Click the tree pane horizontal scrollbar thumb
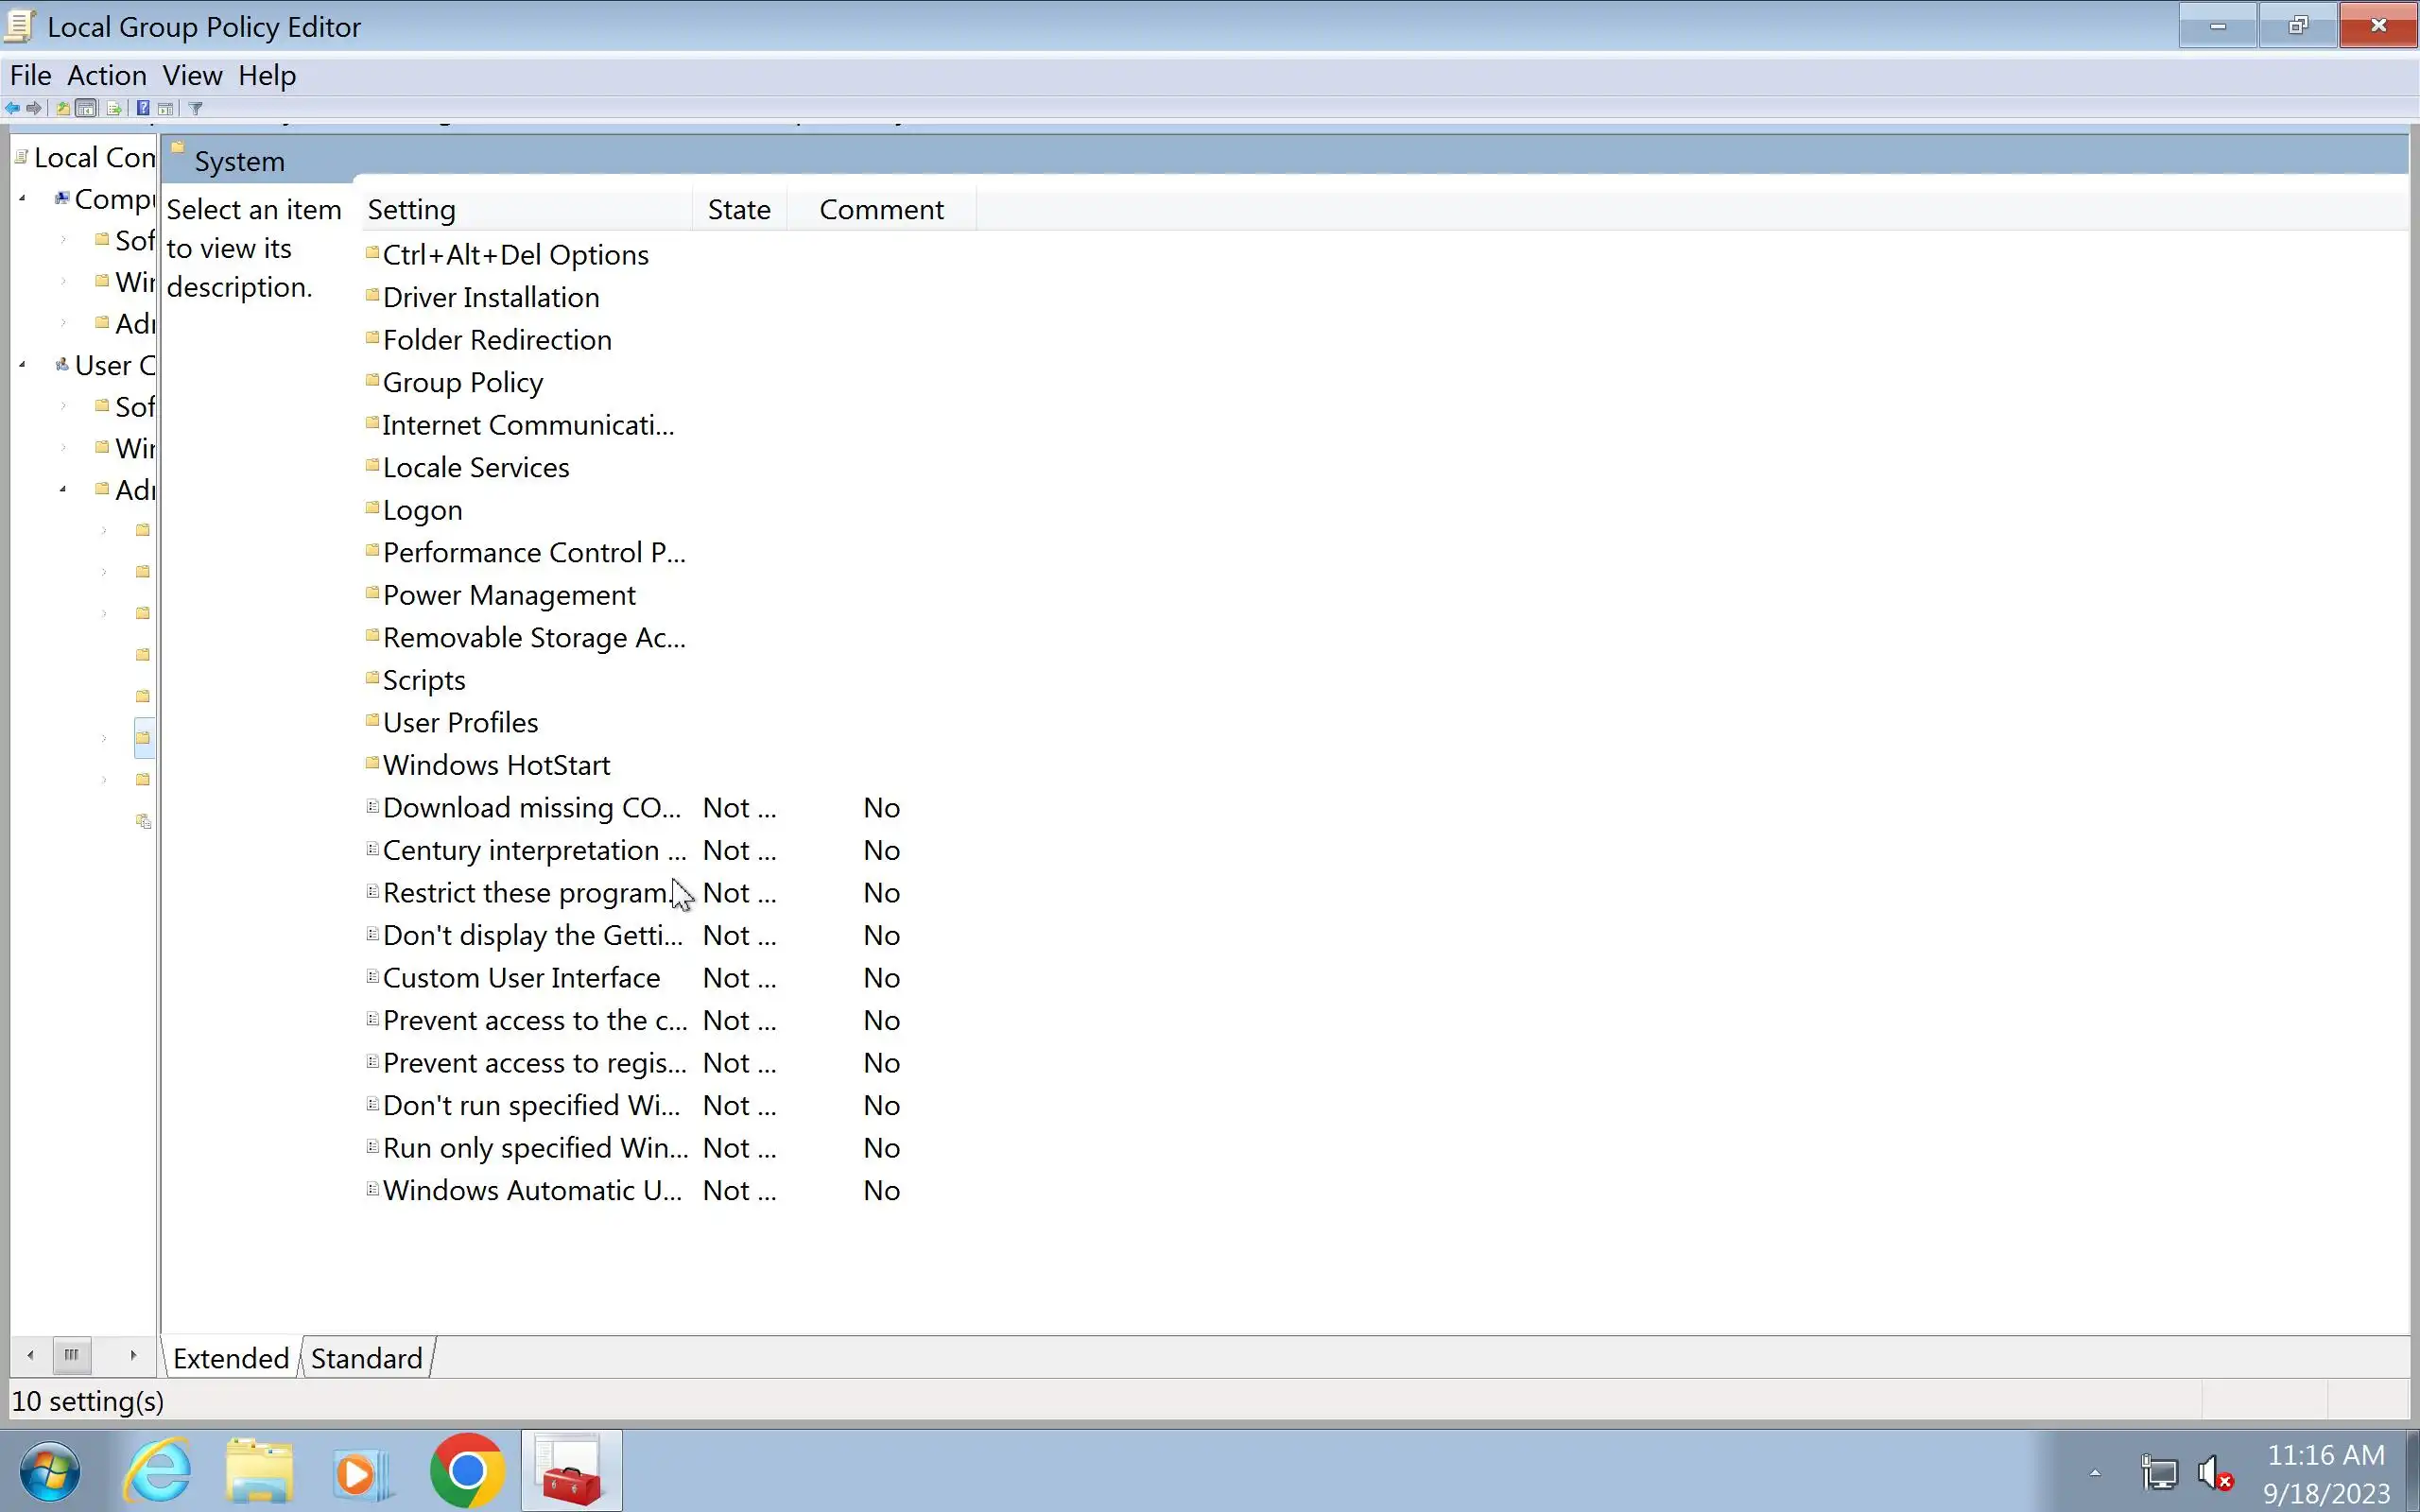Image resolution: width=2420 pixels, height=1512 pixels. (71, 1355)
